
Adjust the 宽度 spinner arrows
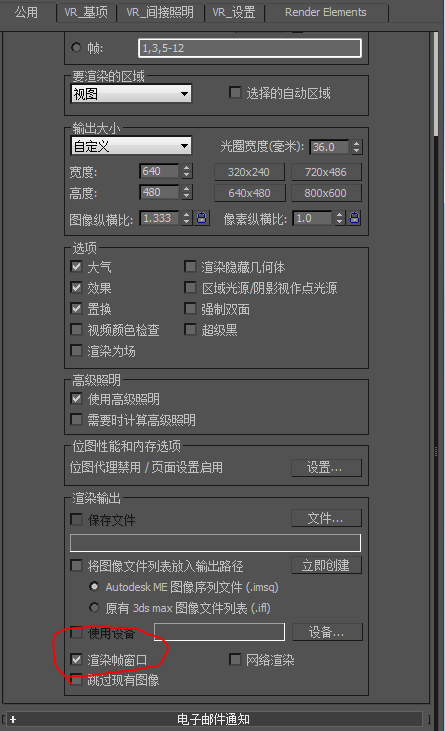click(x=187, y=171)
